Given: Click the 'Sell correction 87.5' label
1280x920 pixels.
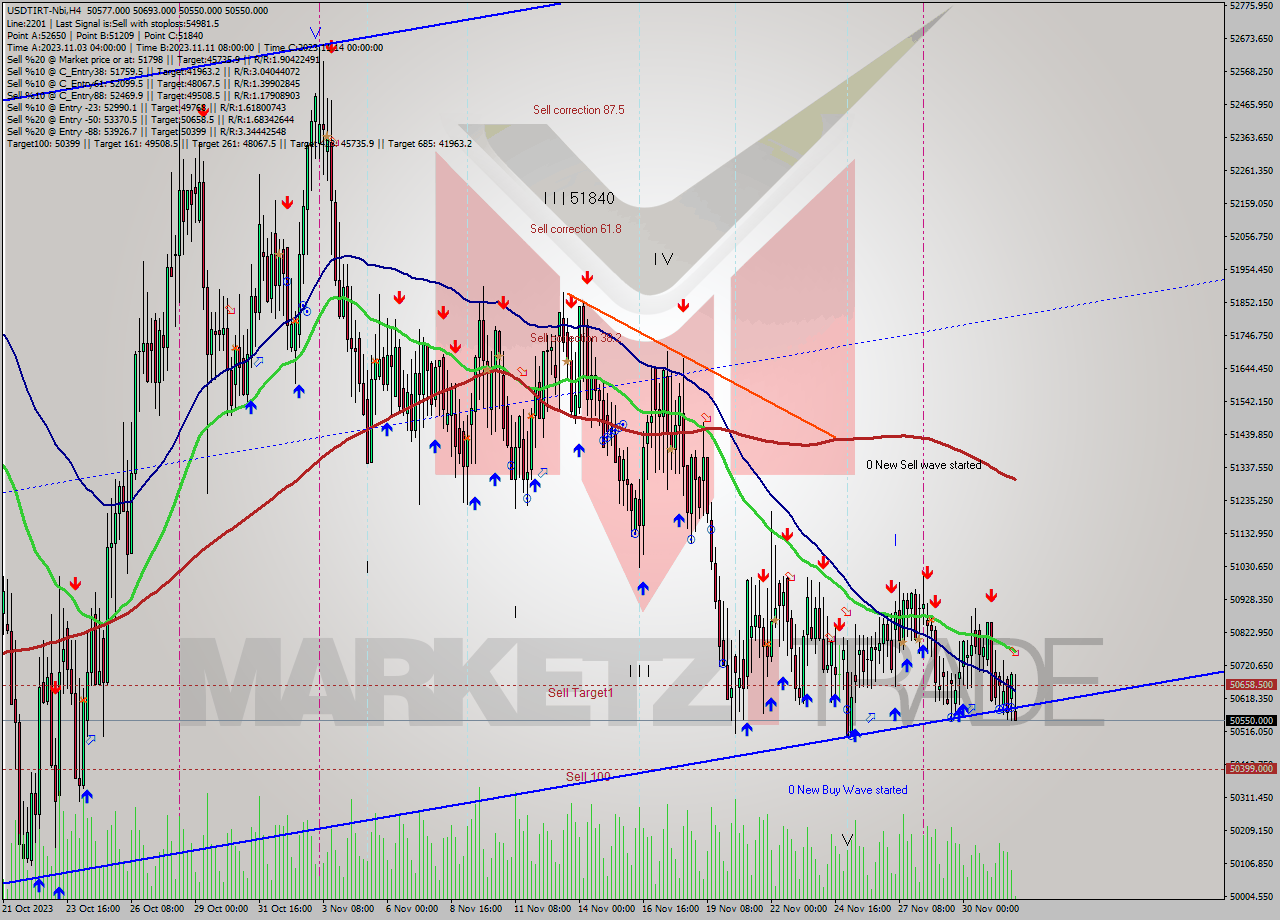Looking at the screenshot, I should click(578, 110).
